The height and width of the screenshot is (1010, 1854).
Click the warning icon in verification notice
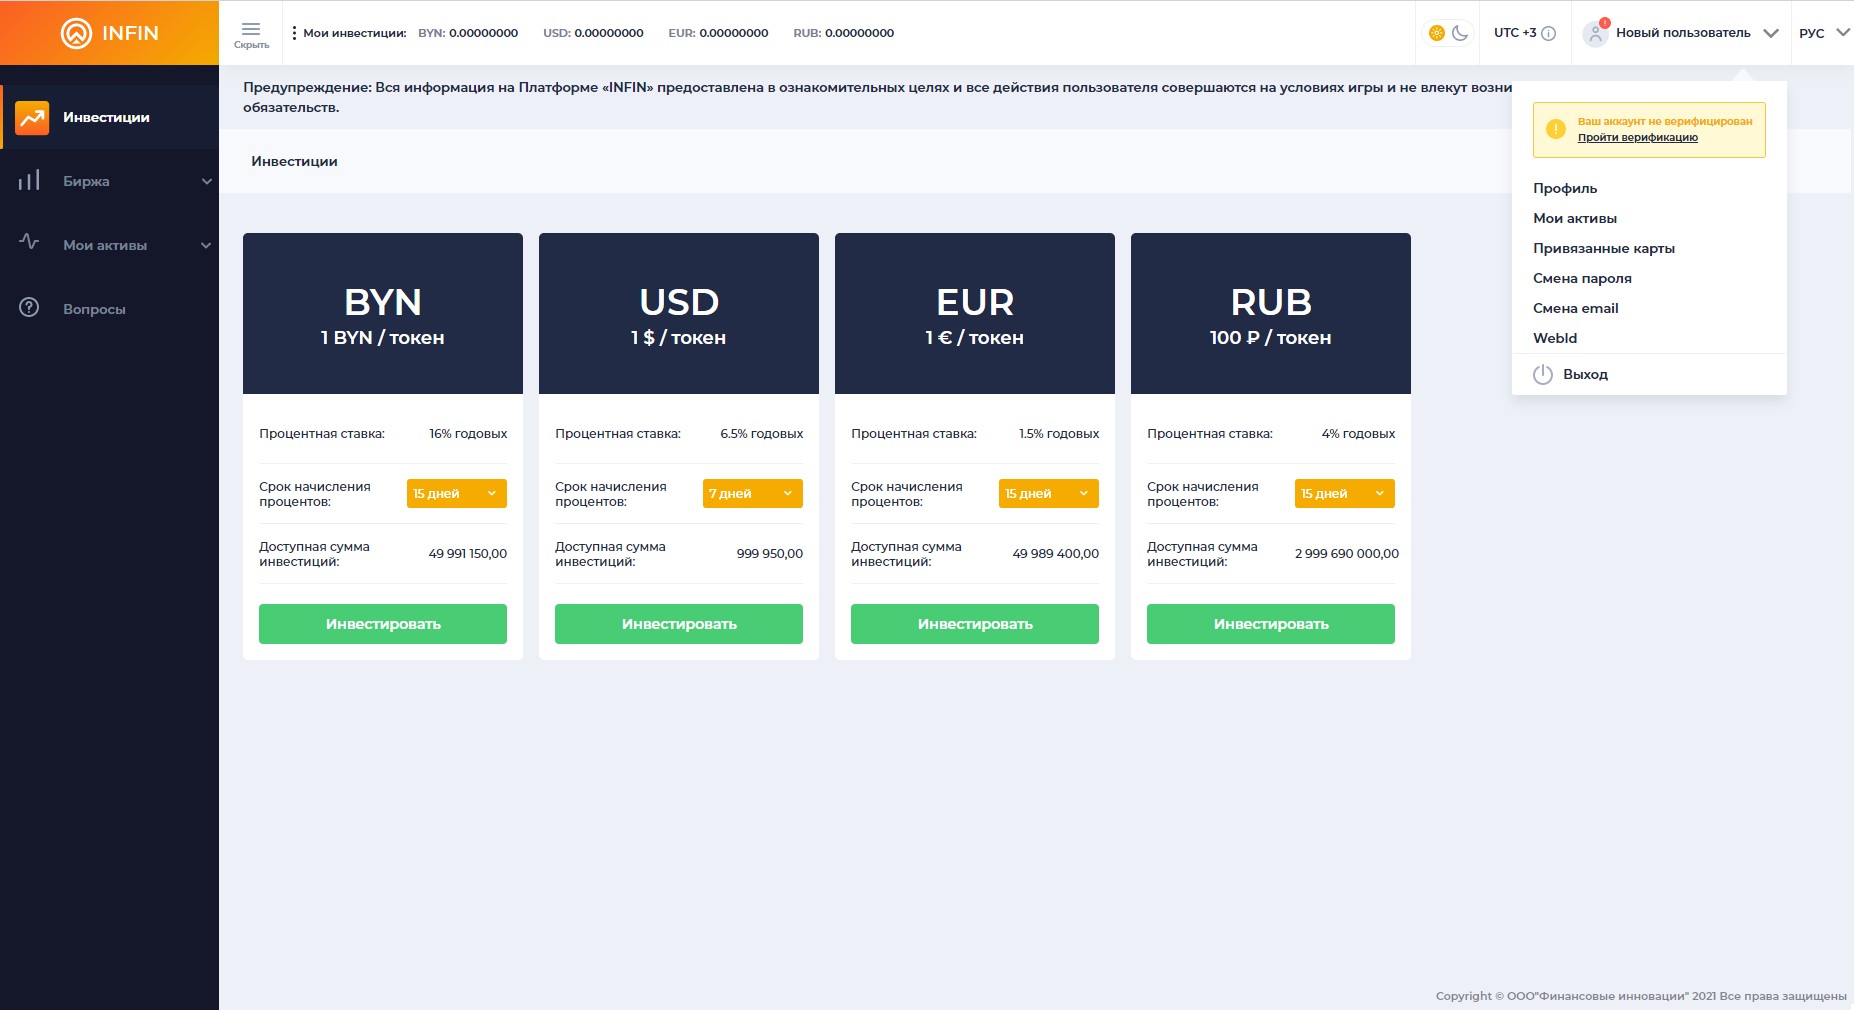coord(1556,129)
